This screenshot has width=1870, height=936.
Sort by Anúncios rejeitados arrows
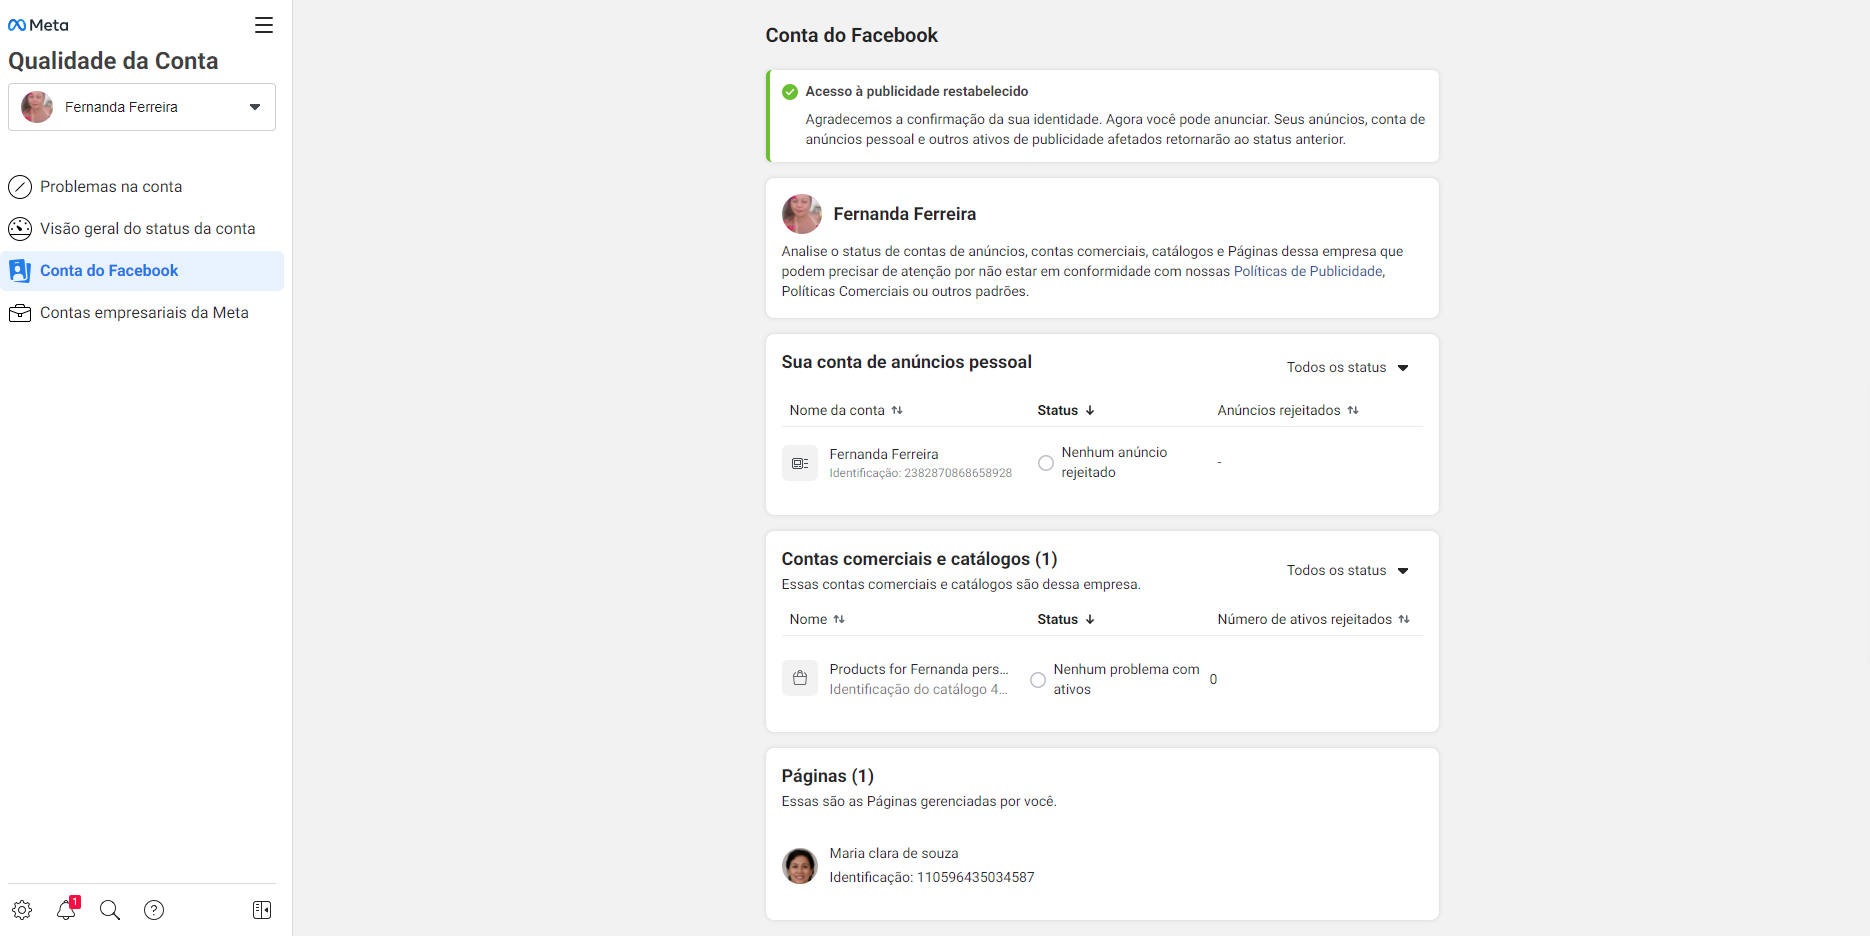point(1353,410)
